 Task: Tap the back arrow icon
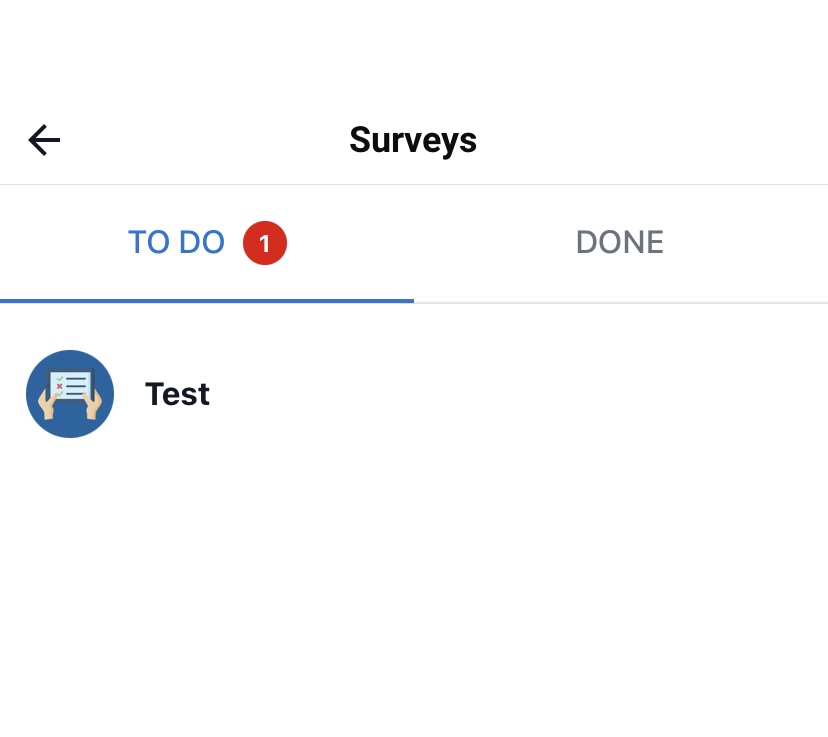(44, 140)
